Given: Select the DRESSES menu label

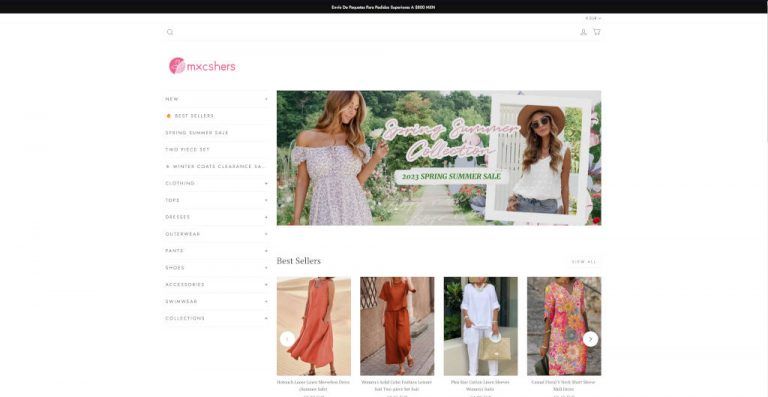Looking at the screenshot, I should point(178,217).
